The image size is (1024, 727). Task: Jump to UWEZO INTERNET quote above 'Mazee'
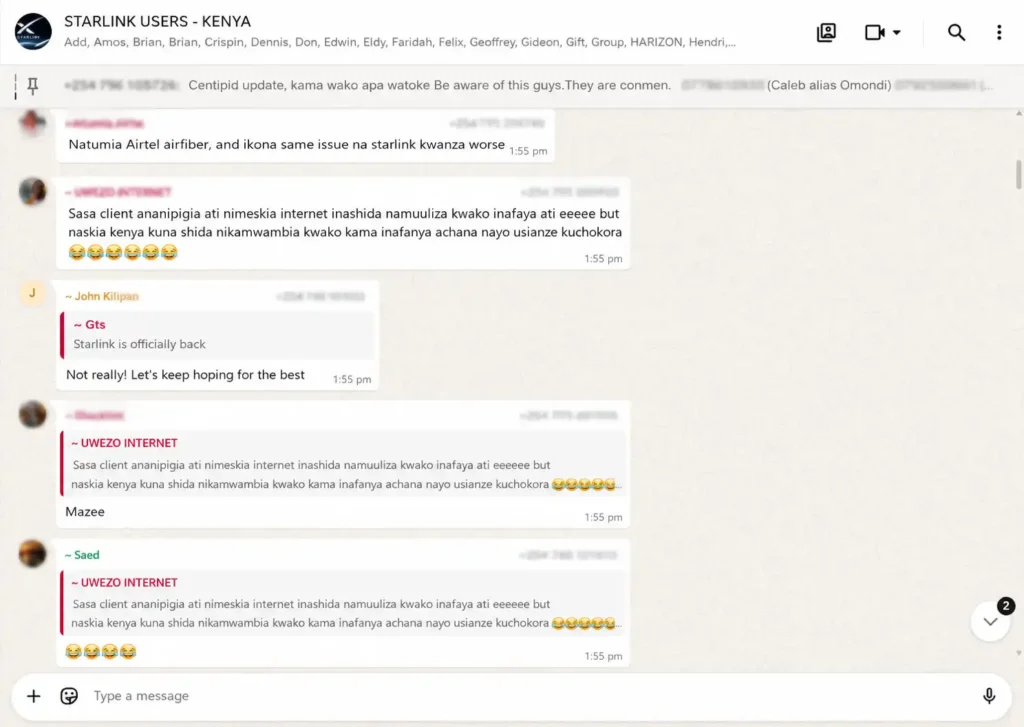(342, 462)
